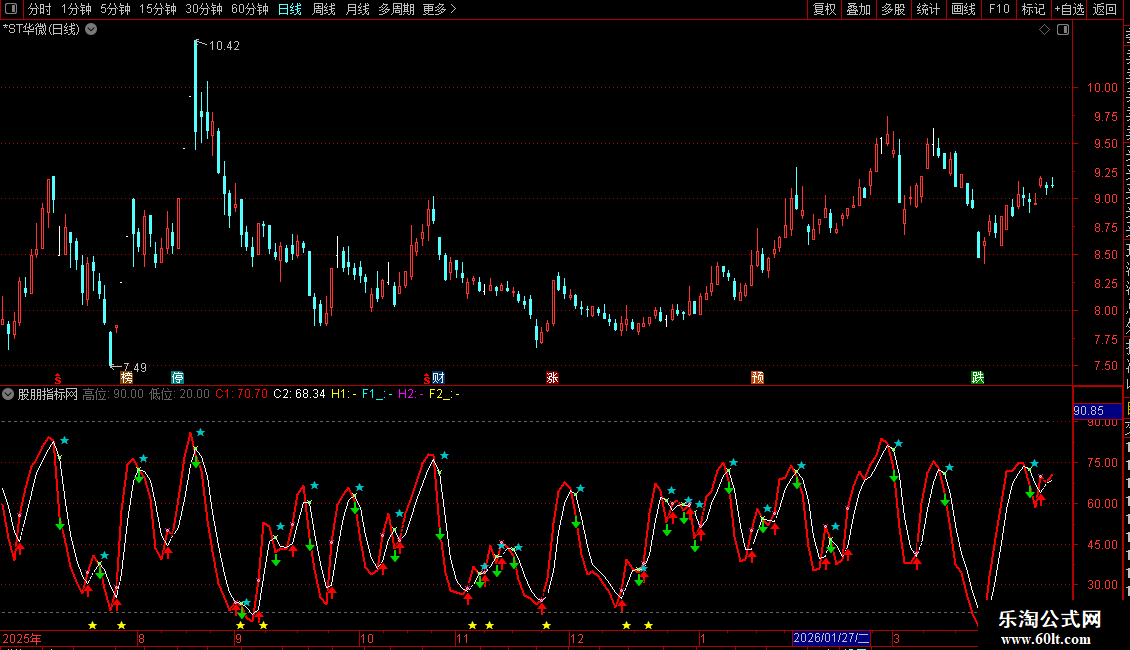Click the first red S marker under chart
Screen dimensions: 1130x650
[58, 379]
